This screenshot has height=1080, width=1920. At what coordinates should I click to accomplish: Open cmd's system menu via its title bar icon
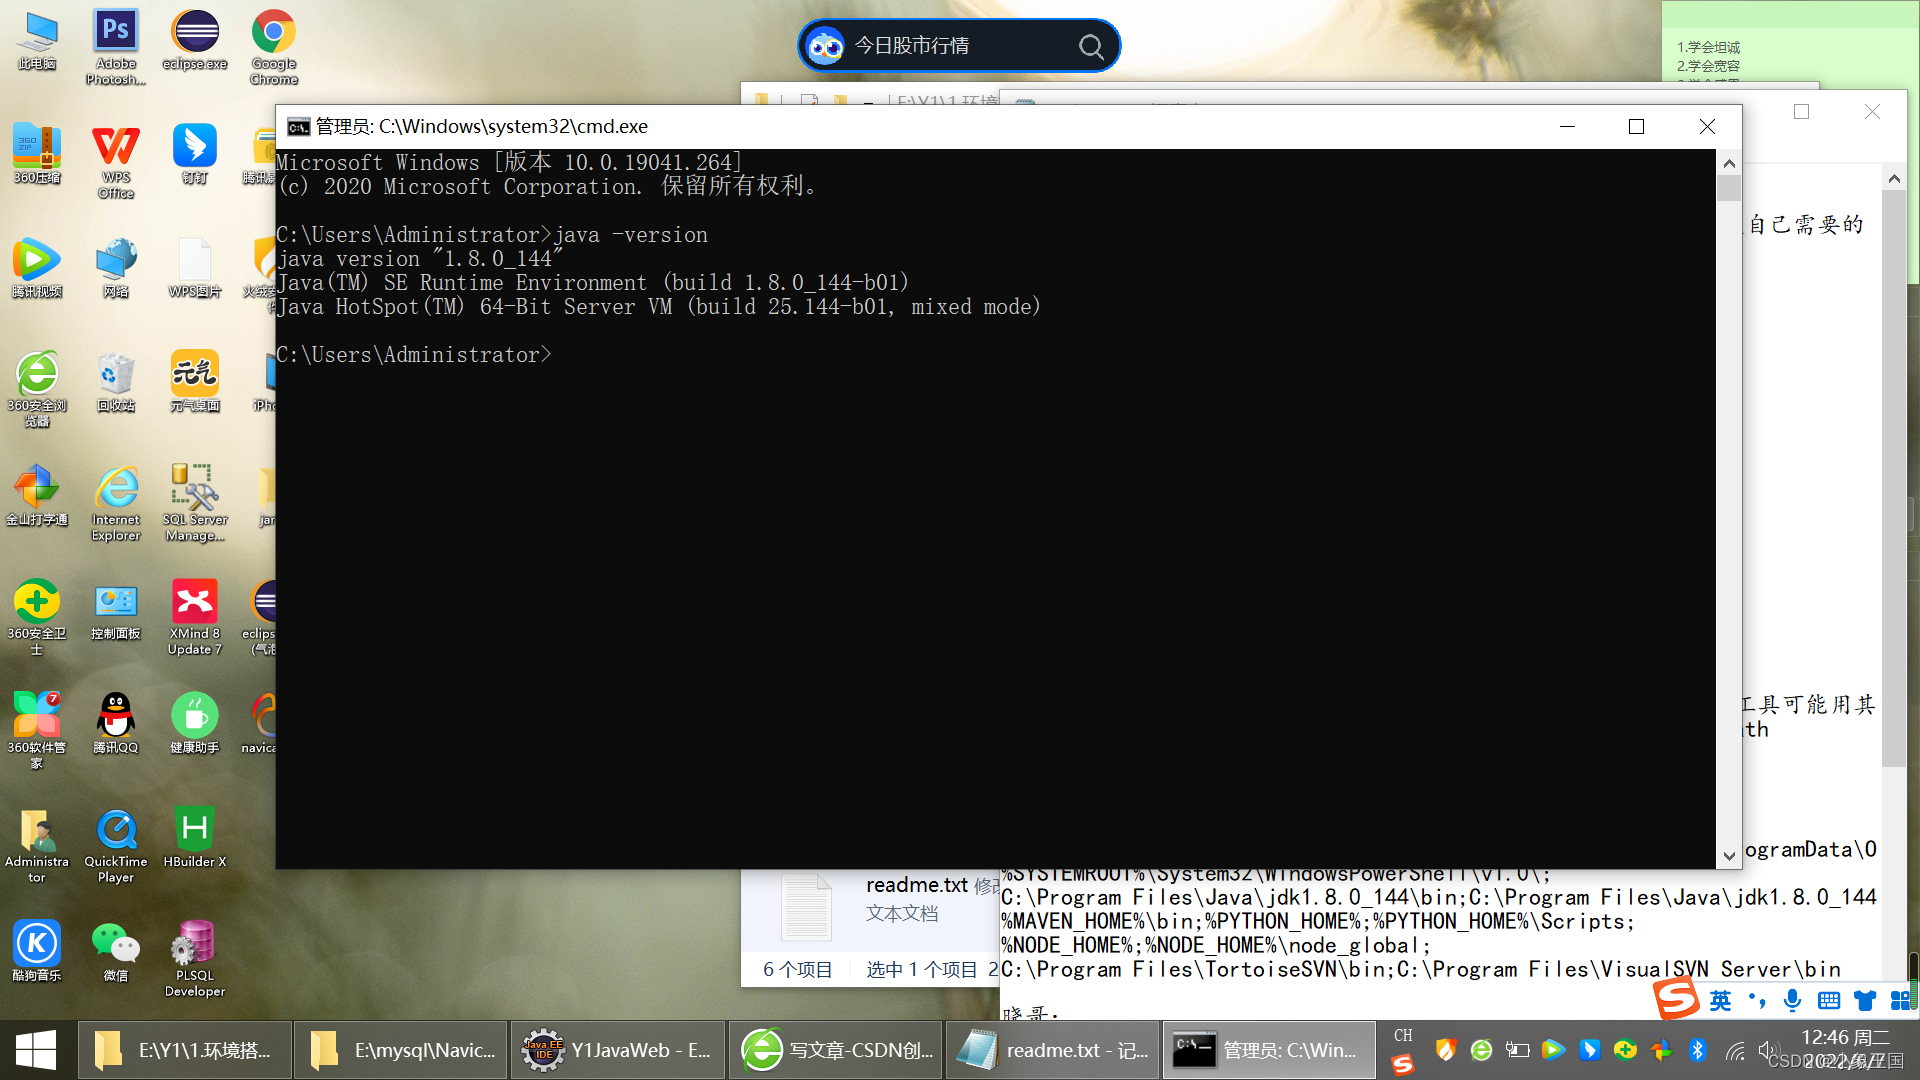[x=299, y=127]
